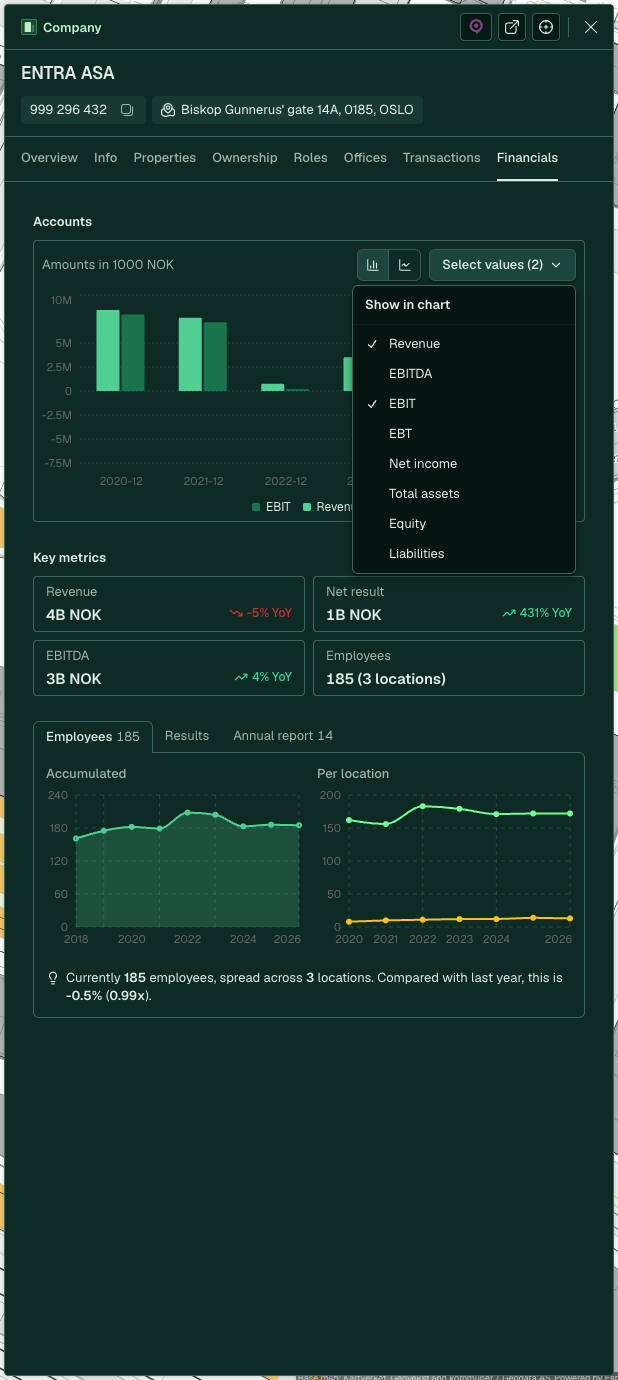Click the crosshair target icon
This screenshot has width=618, height=1380.
pyautogui.click(x=546, y=27)
